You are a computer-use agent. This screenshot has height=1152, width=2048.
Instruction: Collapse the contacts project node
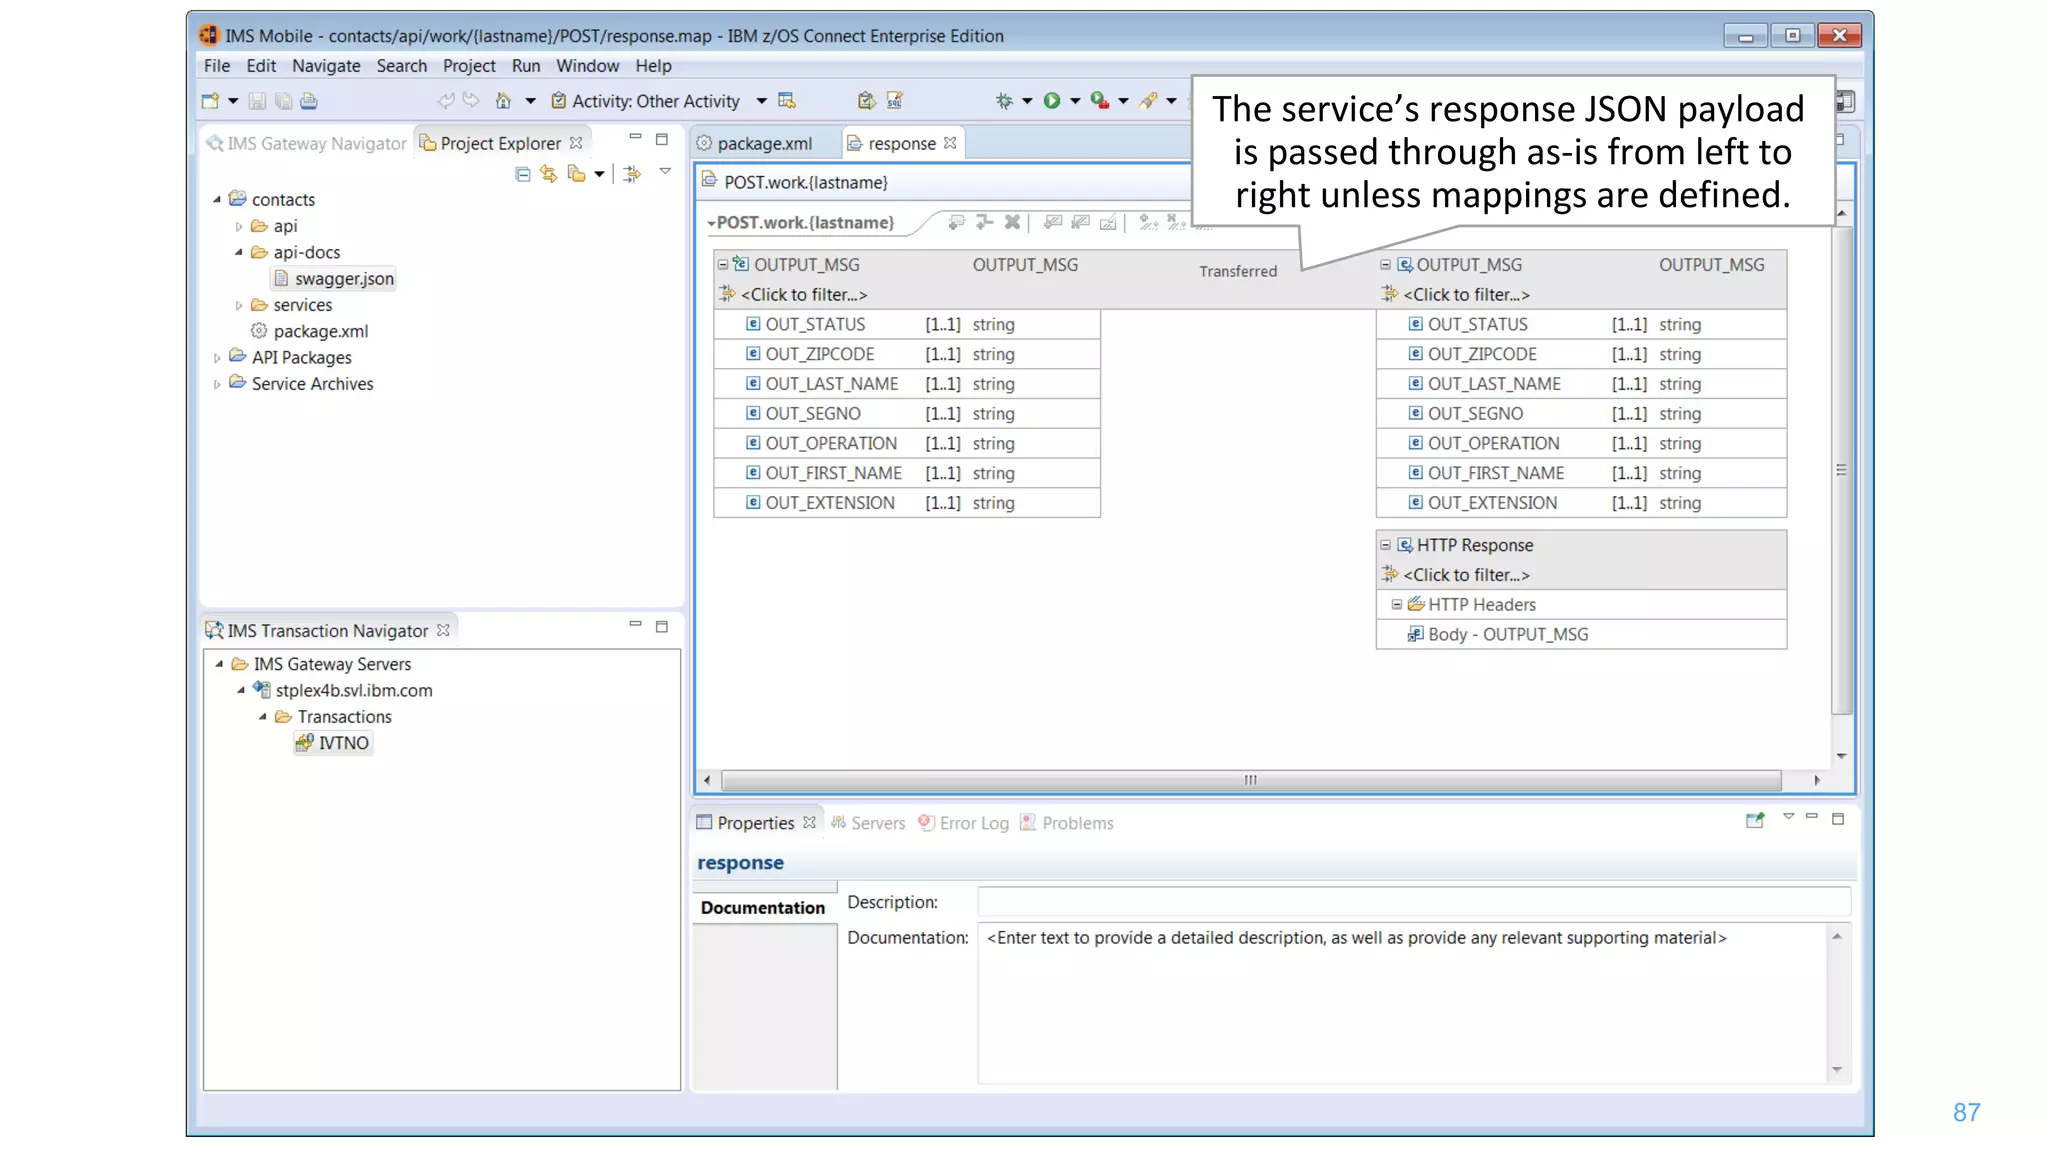[217, 200]
